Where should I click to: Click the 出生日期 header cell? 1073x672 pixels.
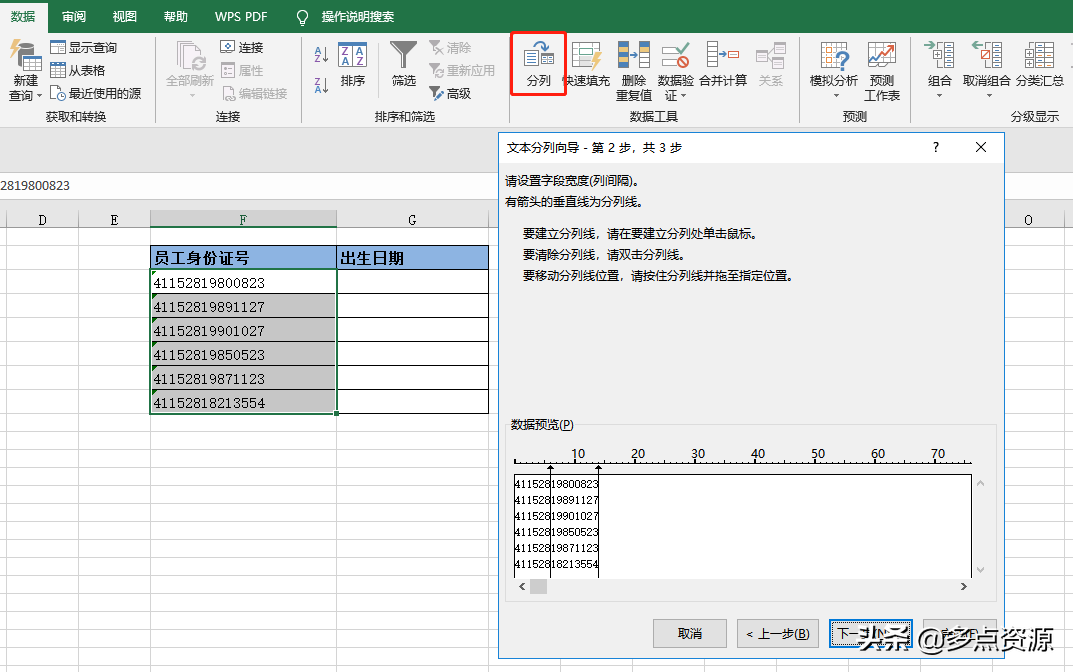[413, 257]
